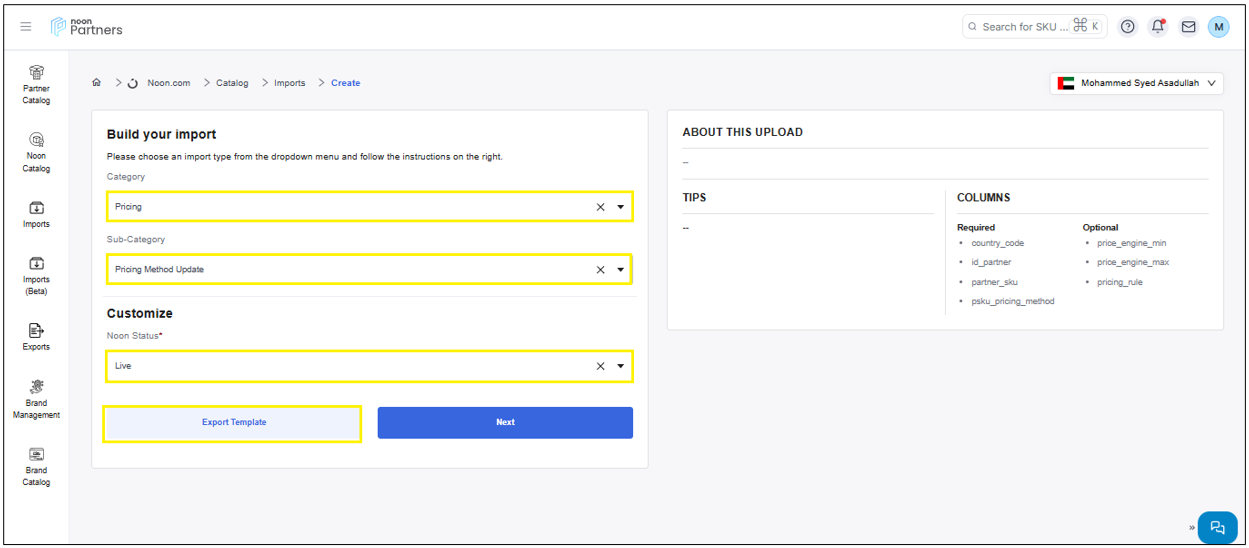Open Noon Catalog in the sidebar

coord(37,152)
